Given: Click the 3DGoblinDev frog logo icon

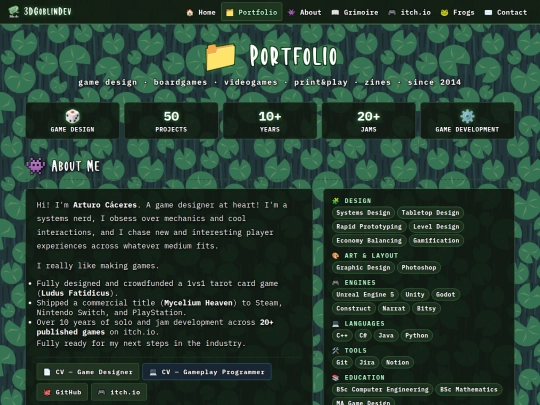Looking at the screenshot, I should pyautogui.click(x=14, y=11).
